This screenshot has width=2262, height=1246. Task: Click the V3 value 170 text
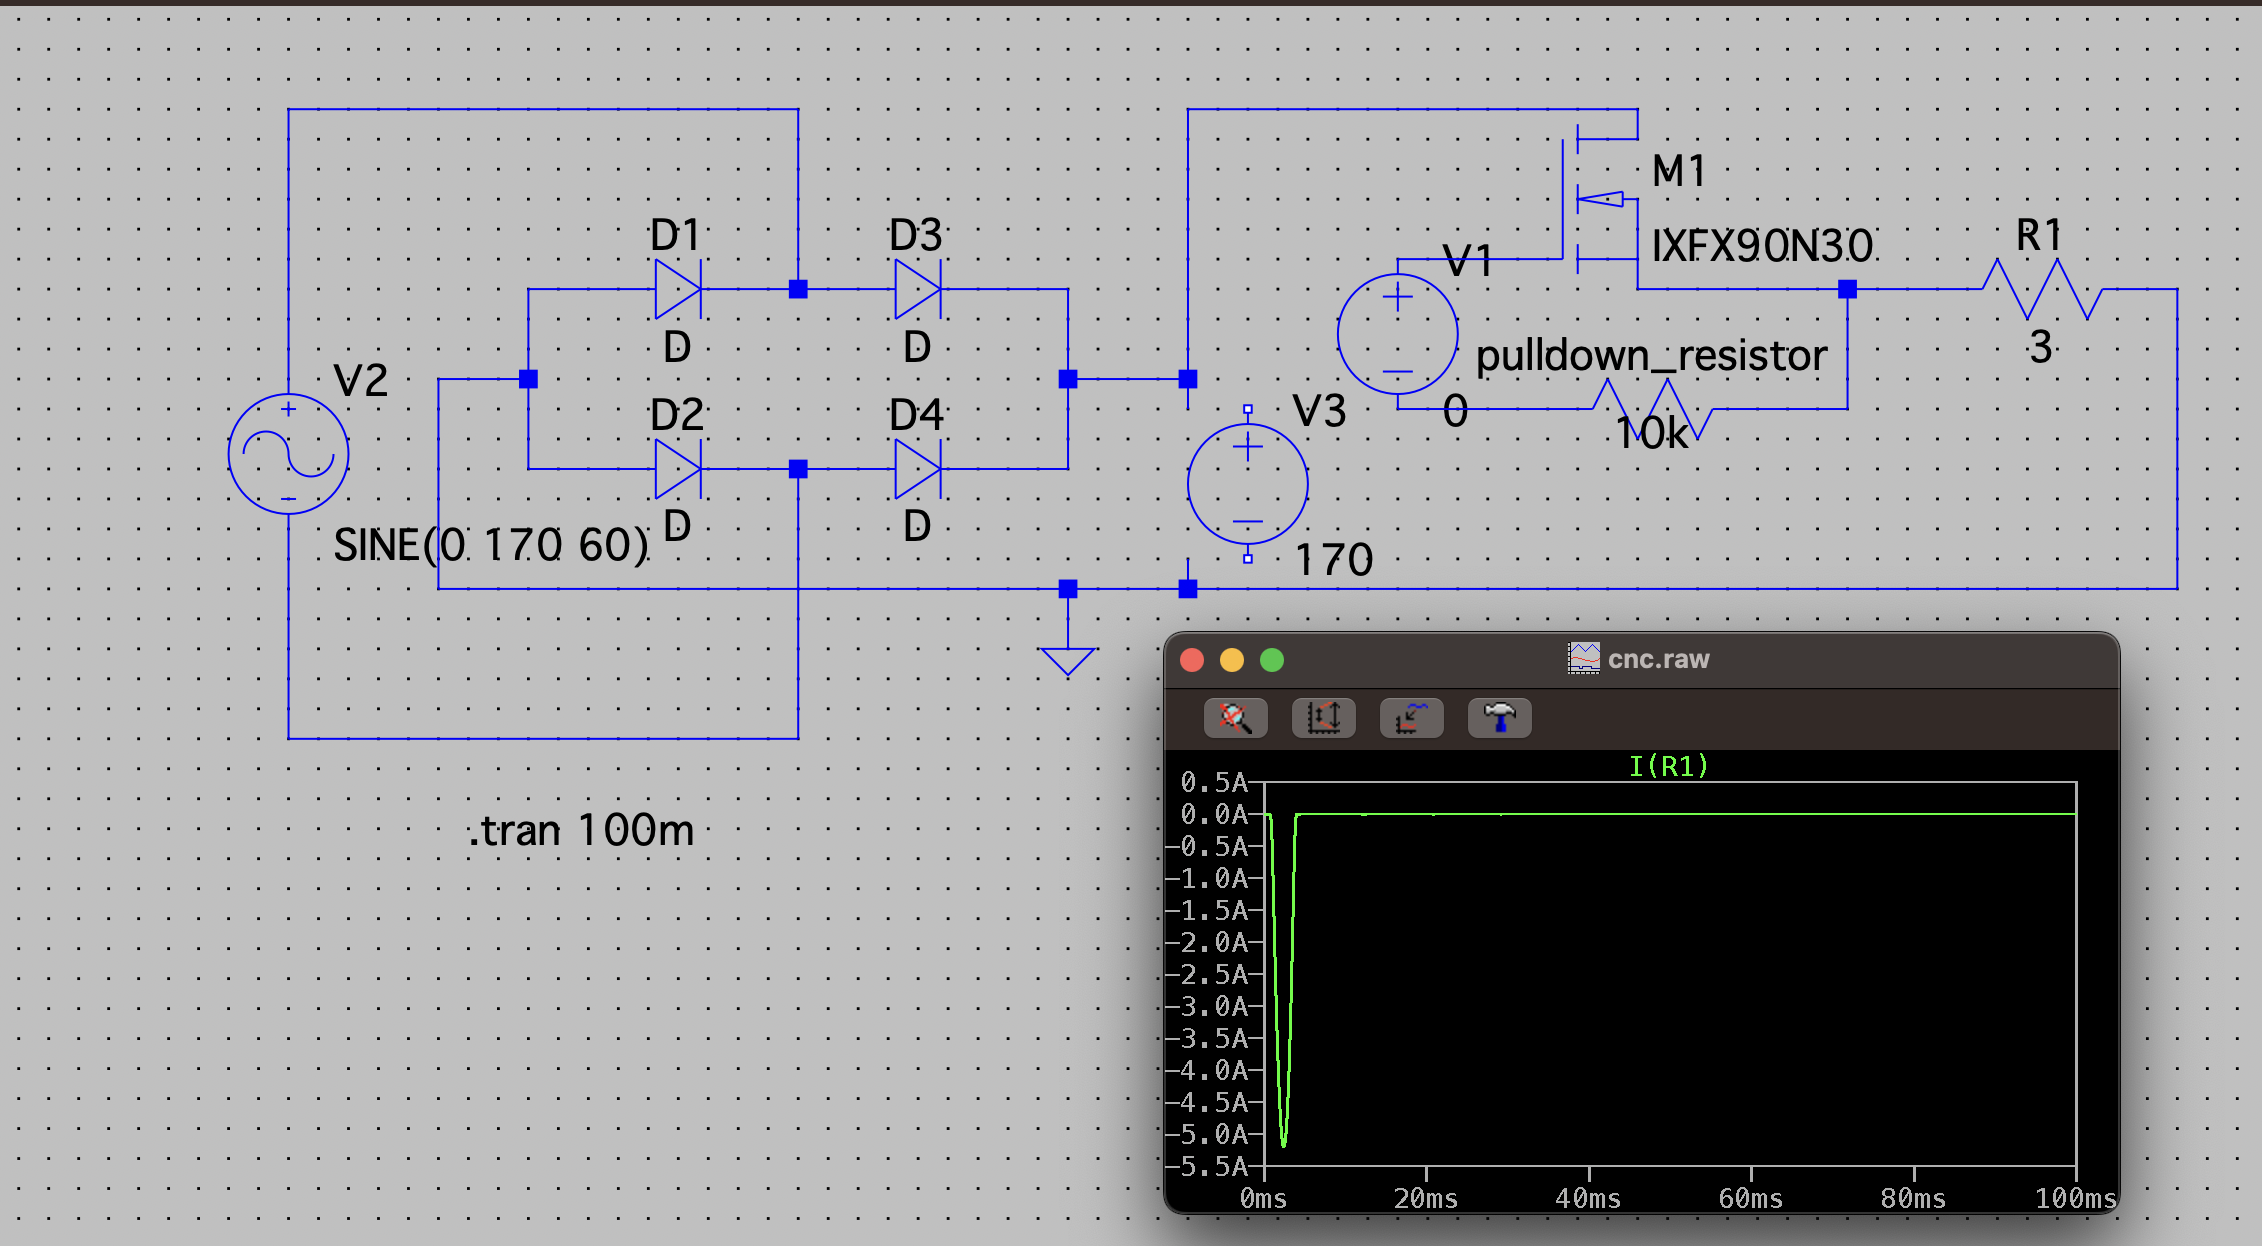[x=1334, y=559]
